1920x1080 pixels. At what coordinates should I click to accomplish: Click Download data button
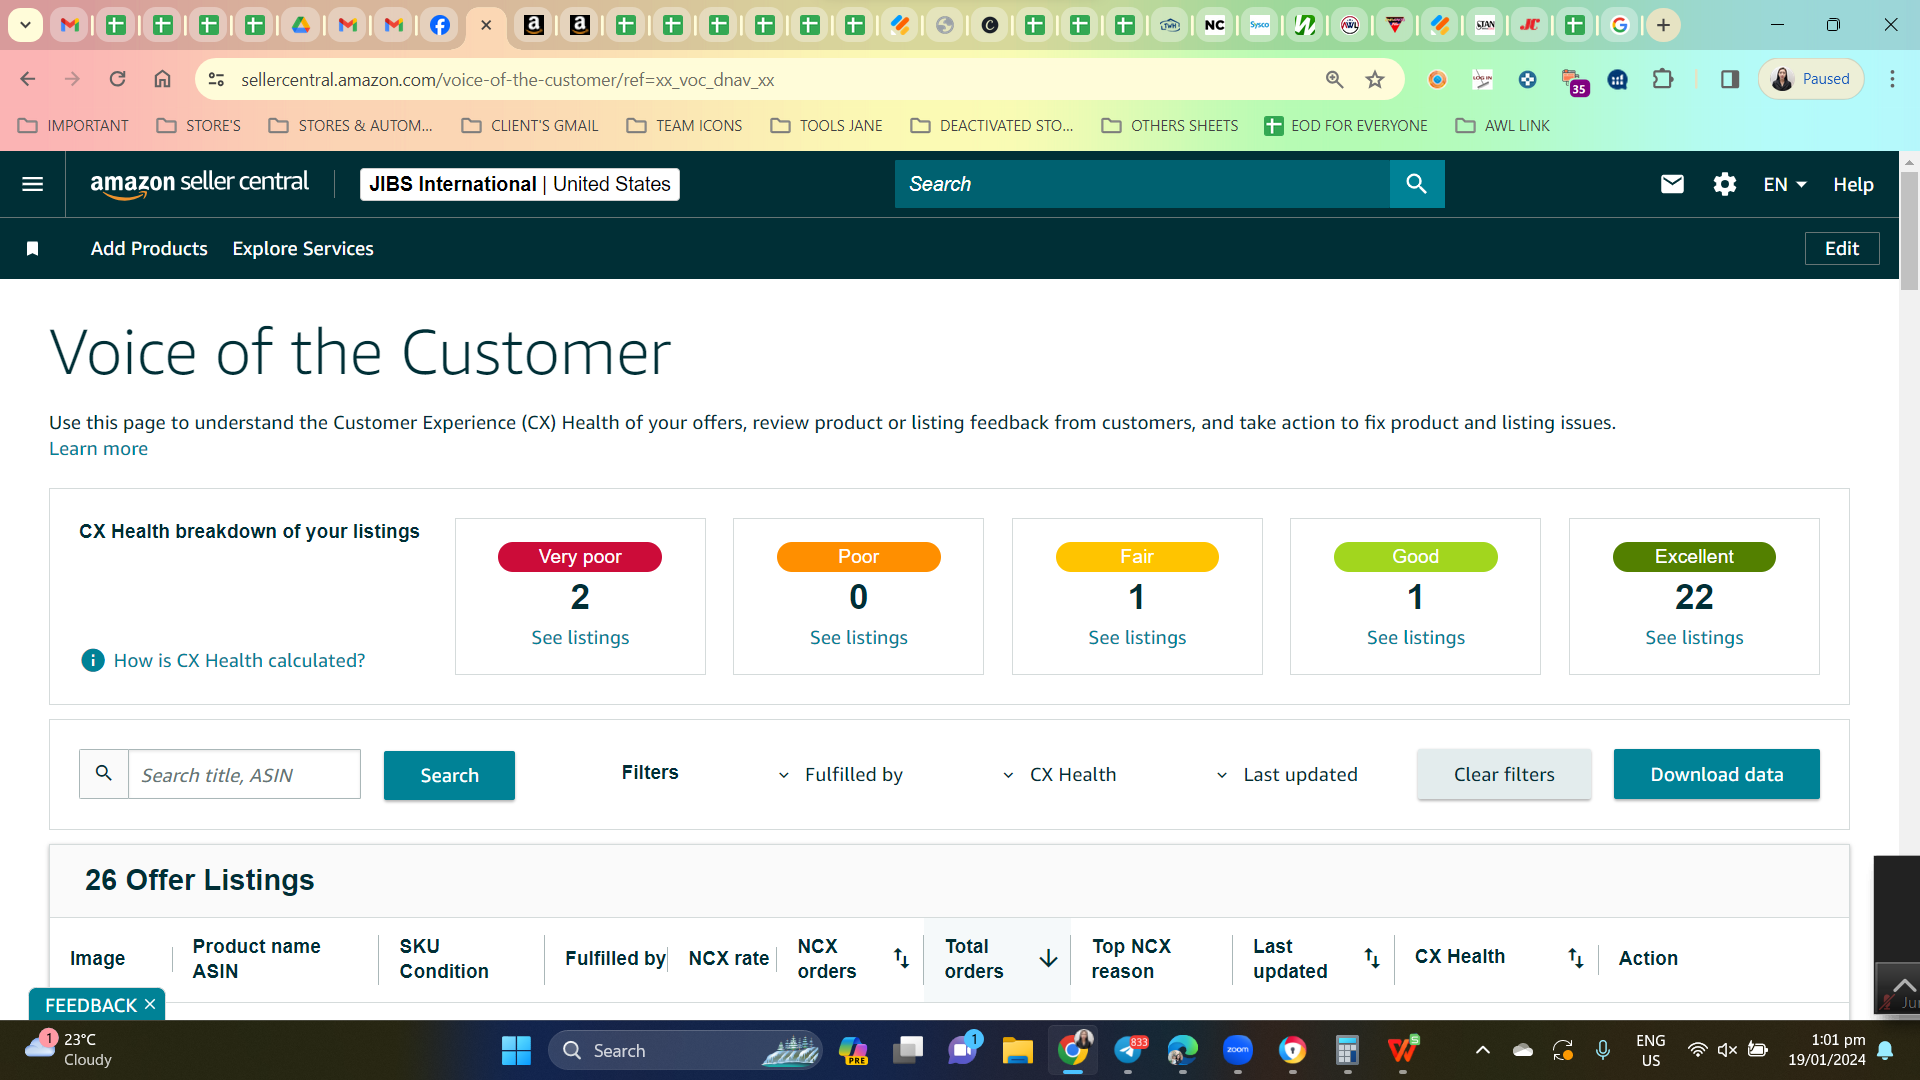coord(1716,774)
